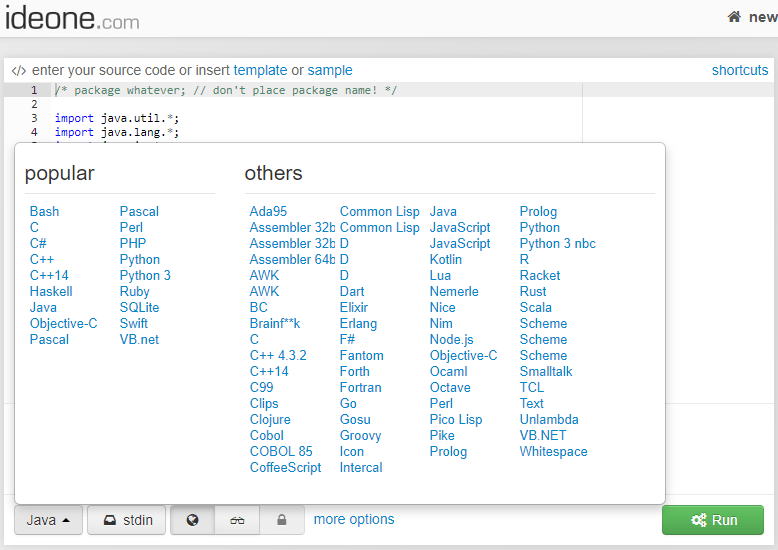
Task: Select Nemerle language
Action: [x=454, y=291]
